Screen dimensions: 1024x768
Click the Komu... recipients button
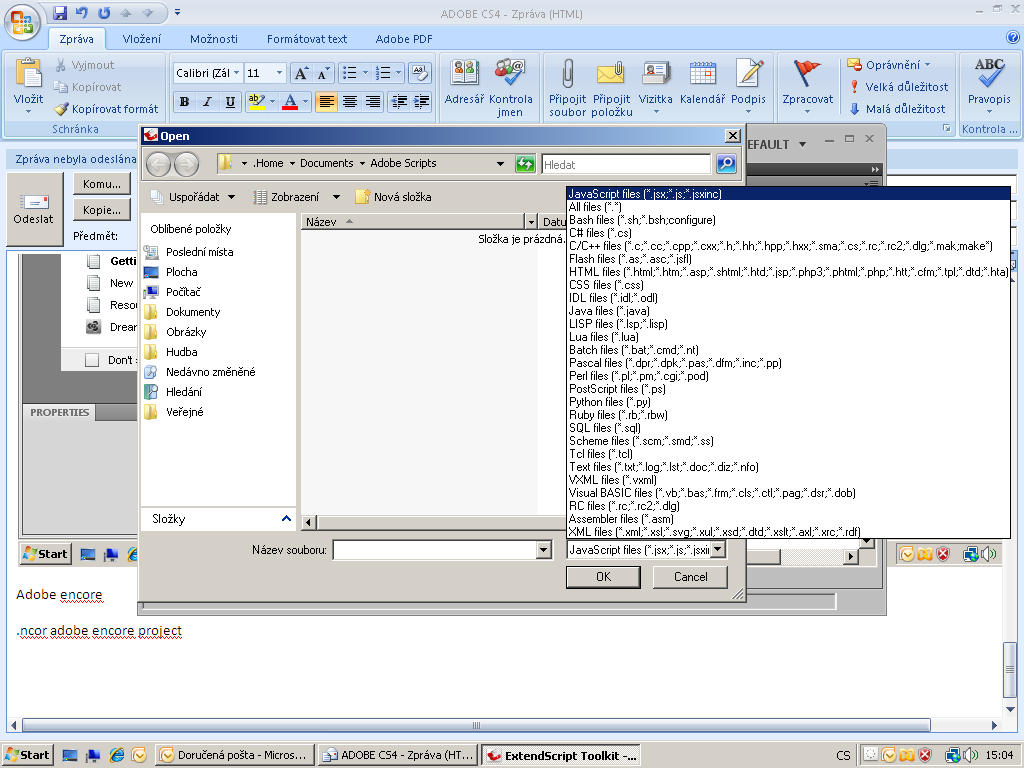pyautogui.click(x=102, y=184)
